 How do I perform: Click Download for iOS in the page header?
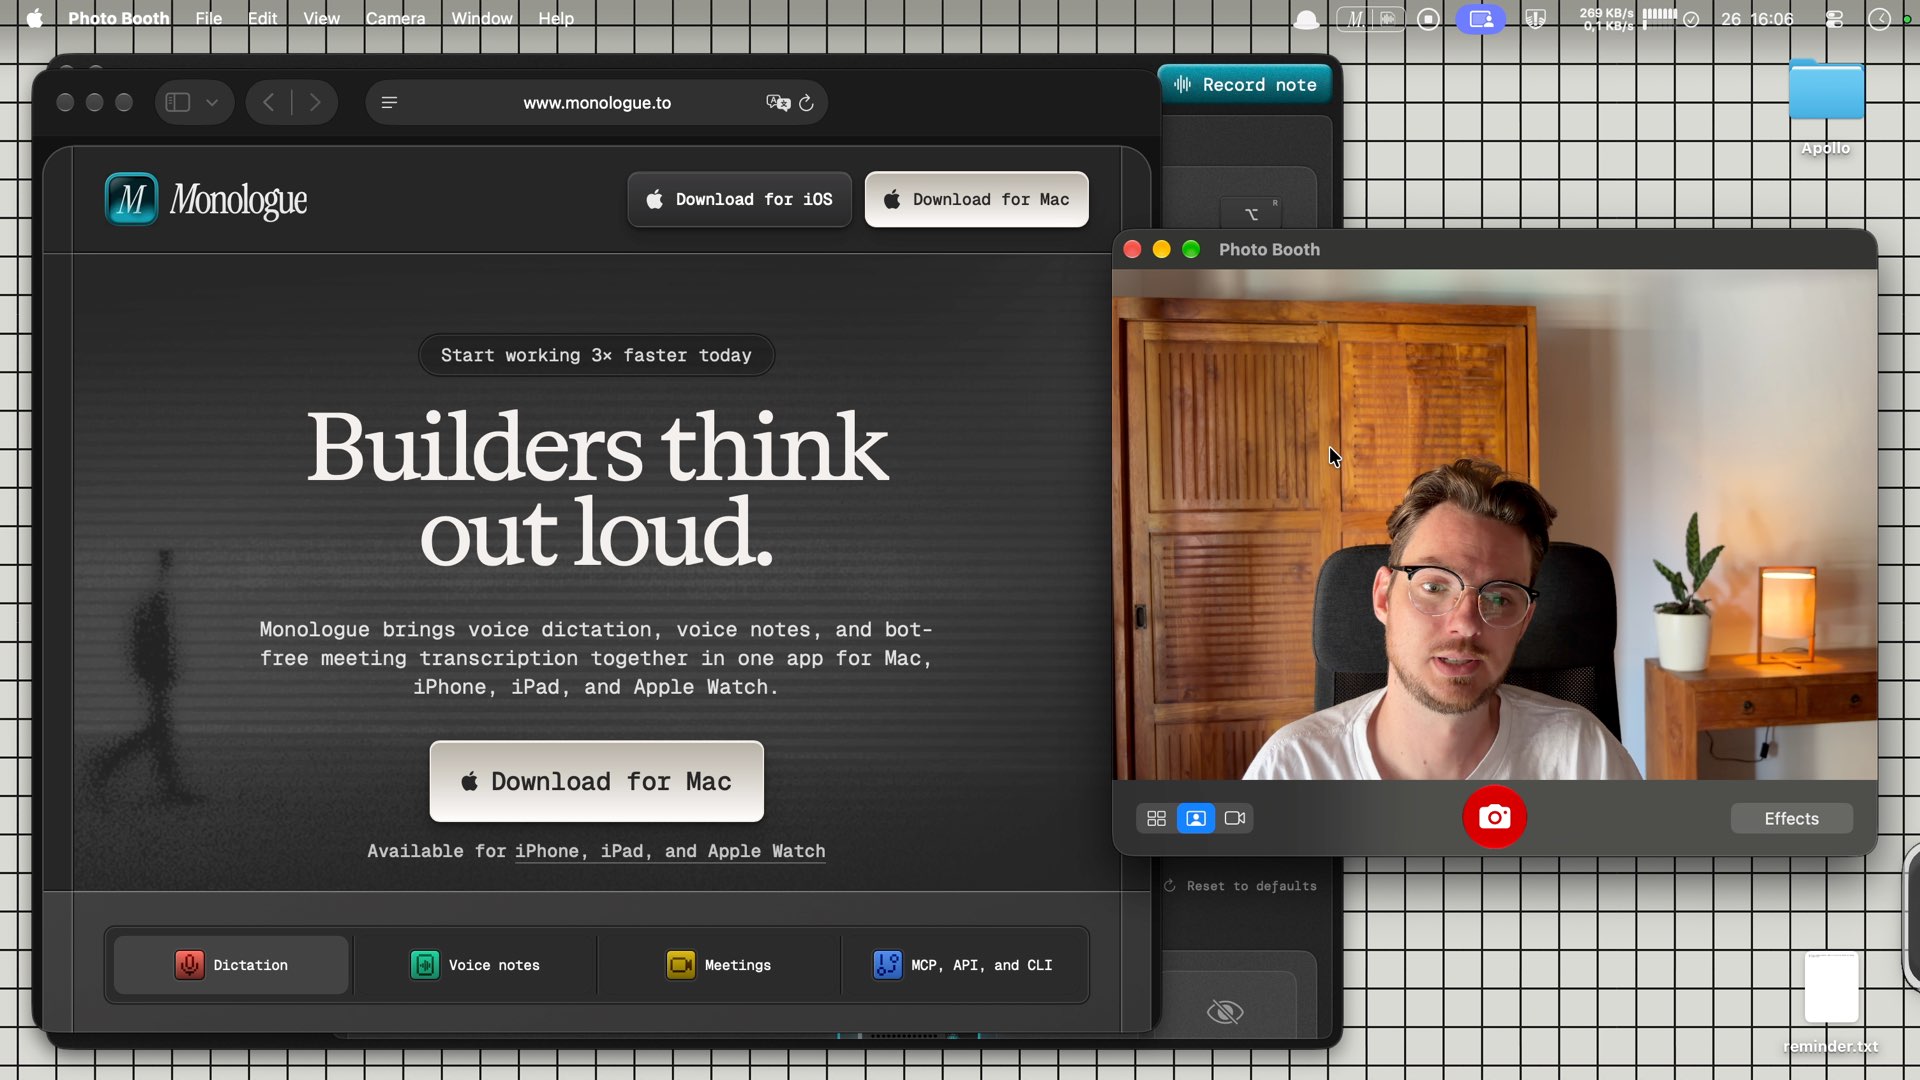pos(739,199)
